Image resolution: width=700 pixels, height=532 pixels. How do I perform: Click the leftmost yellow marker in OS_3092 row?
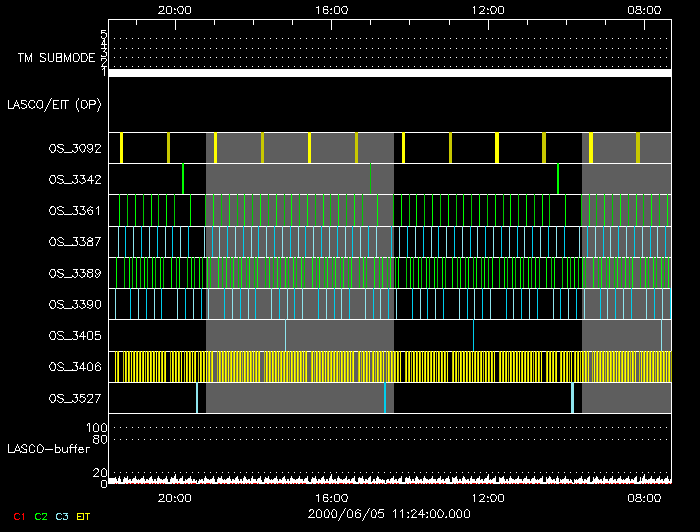[121, 148]
